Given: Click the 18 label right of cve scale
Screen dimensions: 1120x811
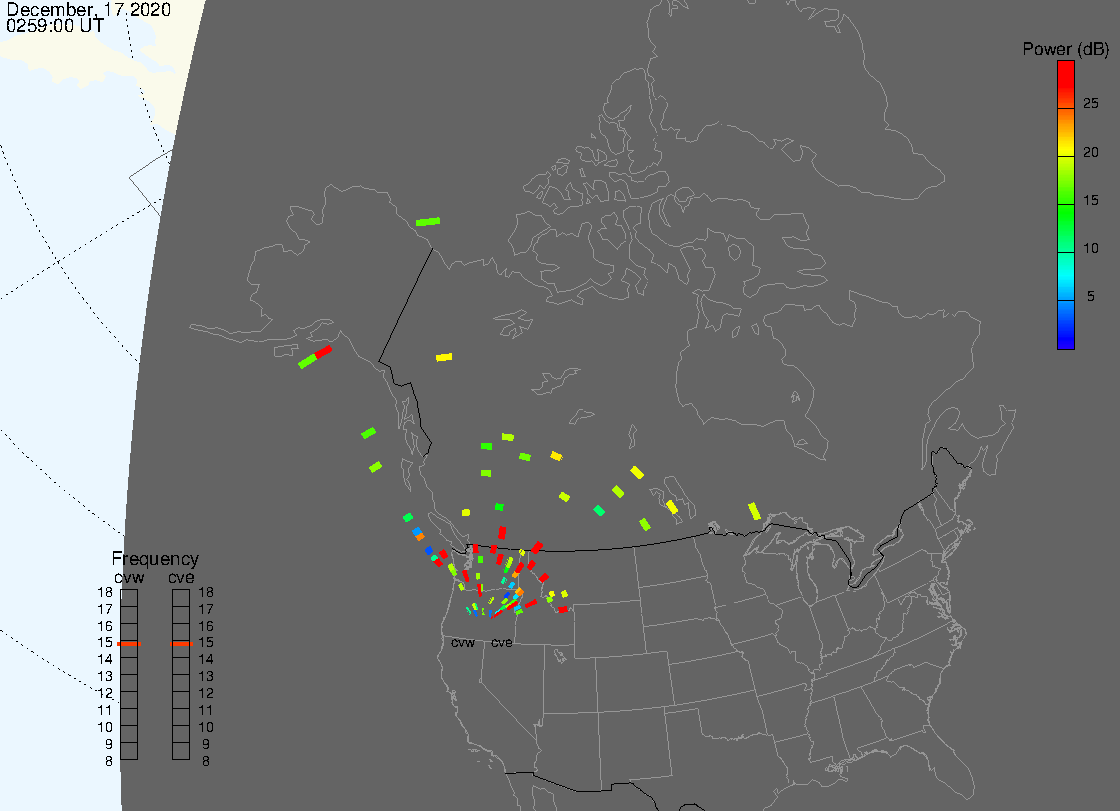Looking at the screenshot, I should [206, 592].
